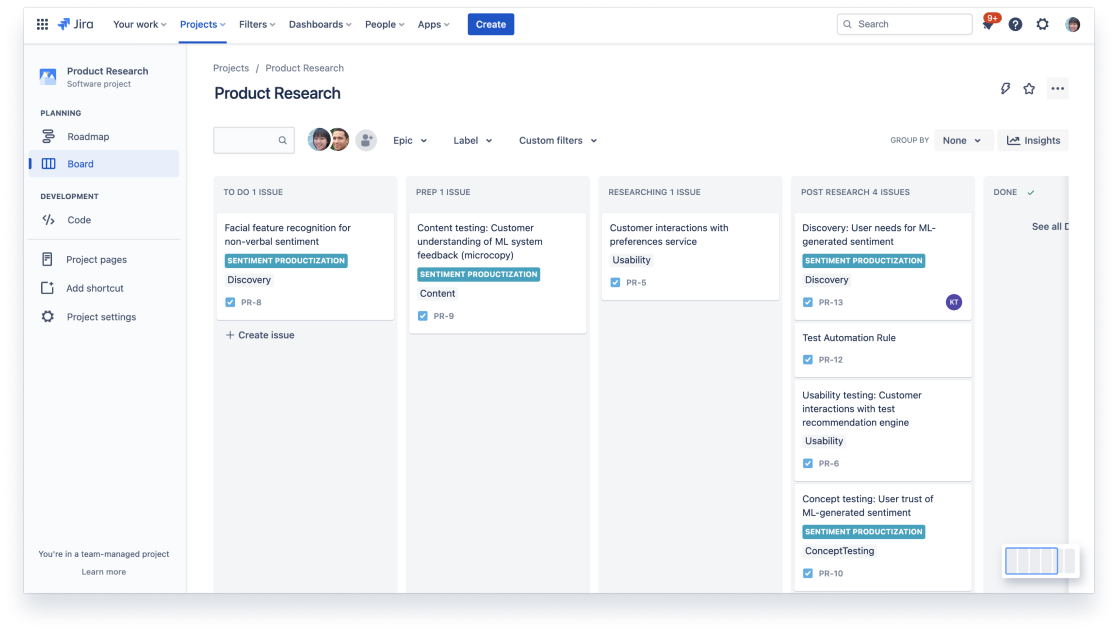This screenshot has height=634, width=1118.
Task: Click the board search field
Action: [250, 140]
